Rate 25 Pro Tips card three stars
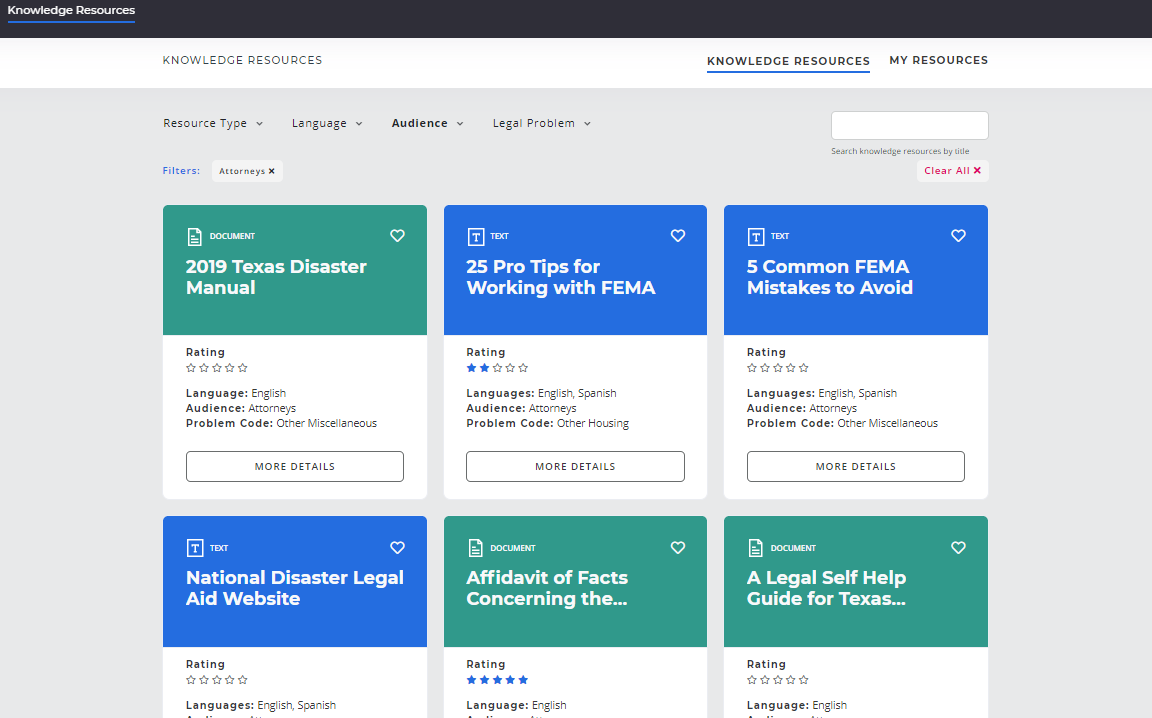Screen dimensions: 1152x718 [x=497, y=368]
